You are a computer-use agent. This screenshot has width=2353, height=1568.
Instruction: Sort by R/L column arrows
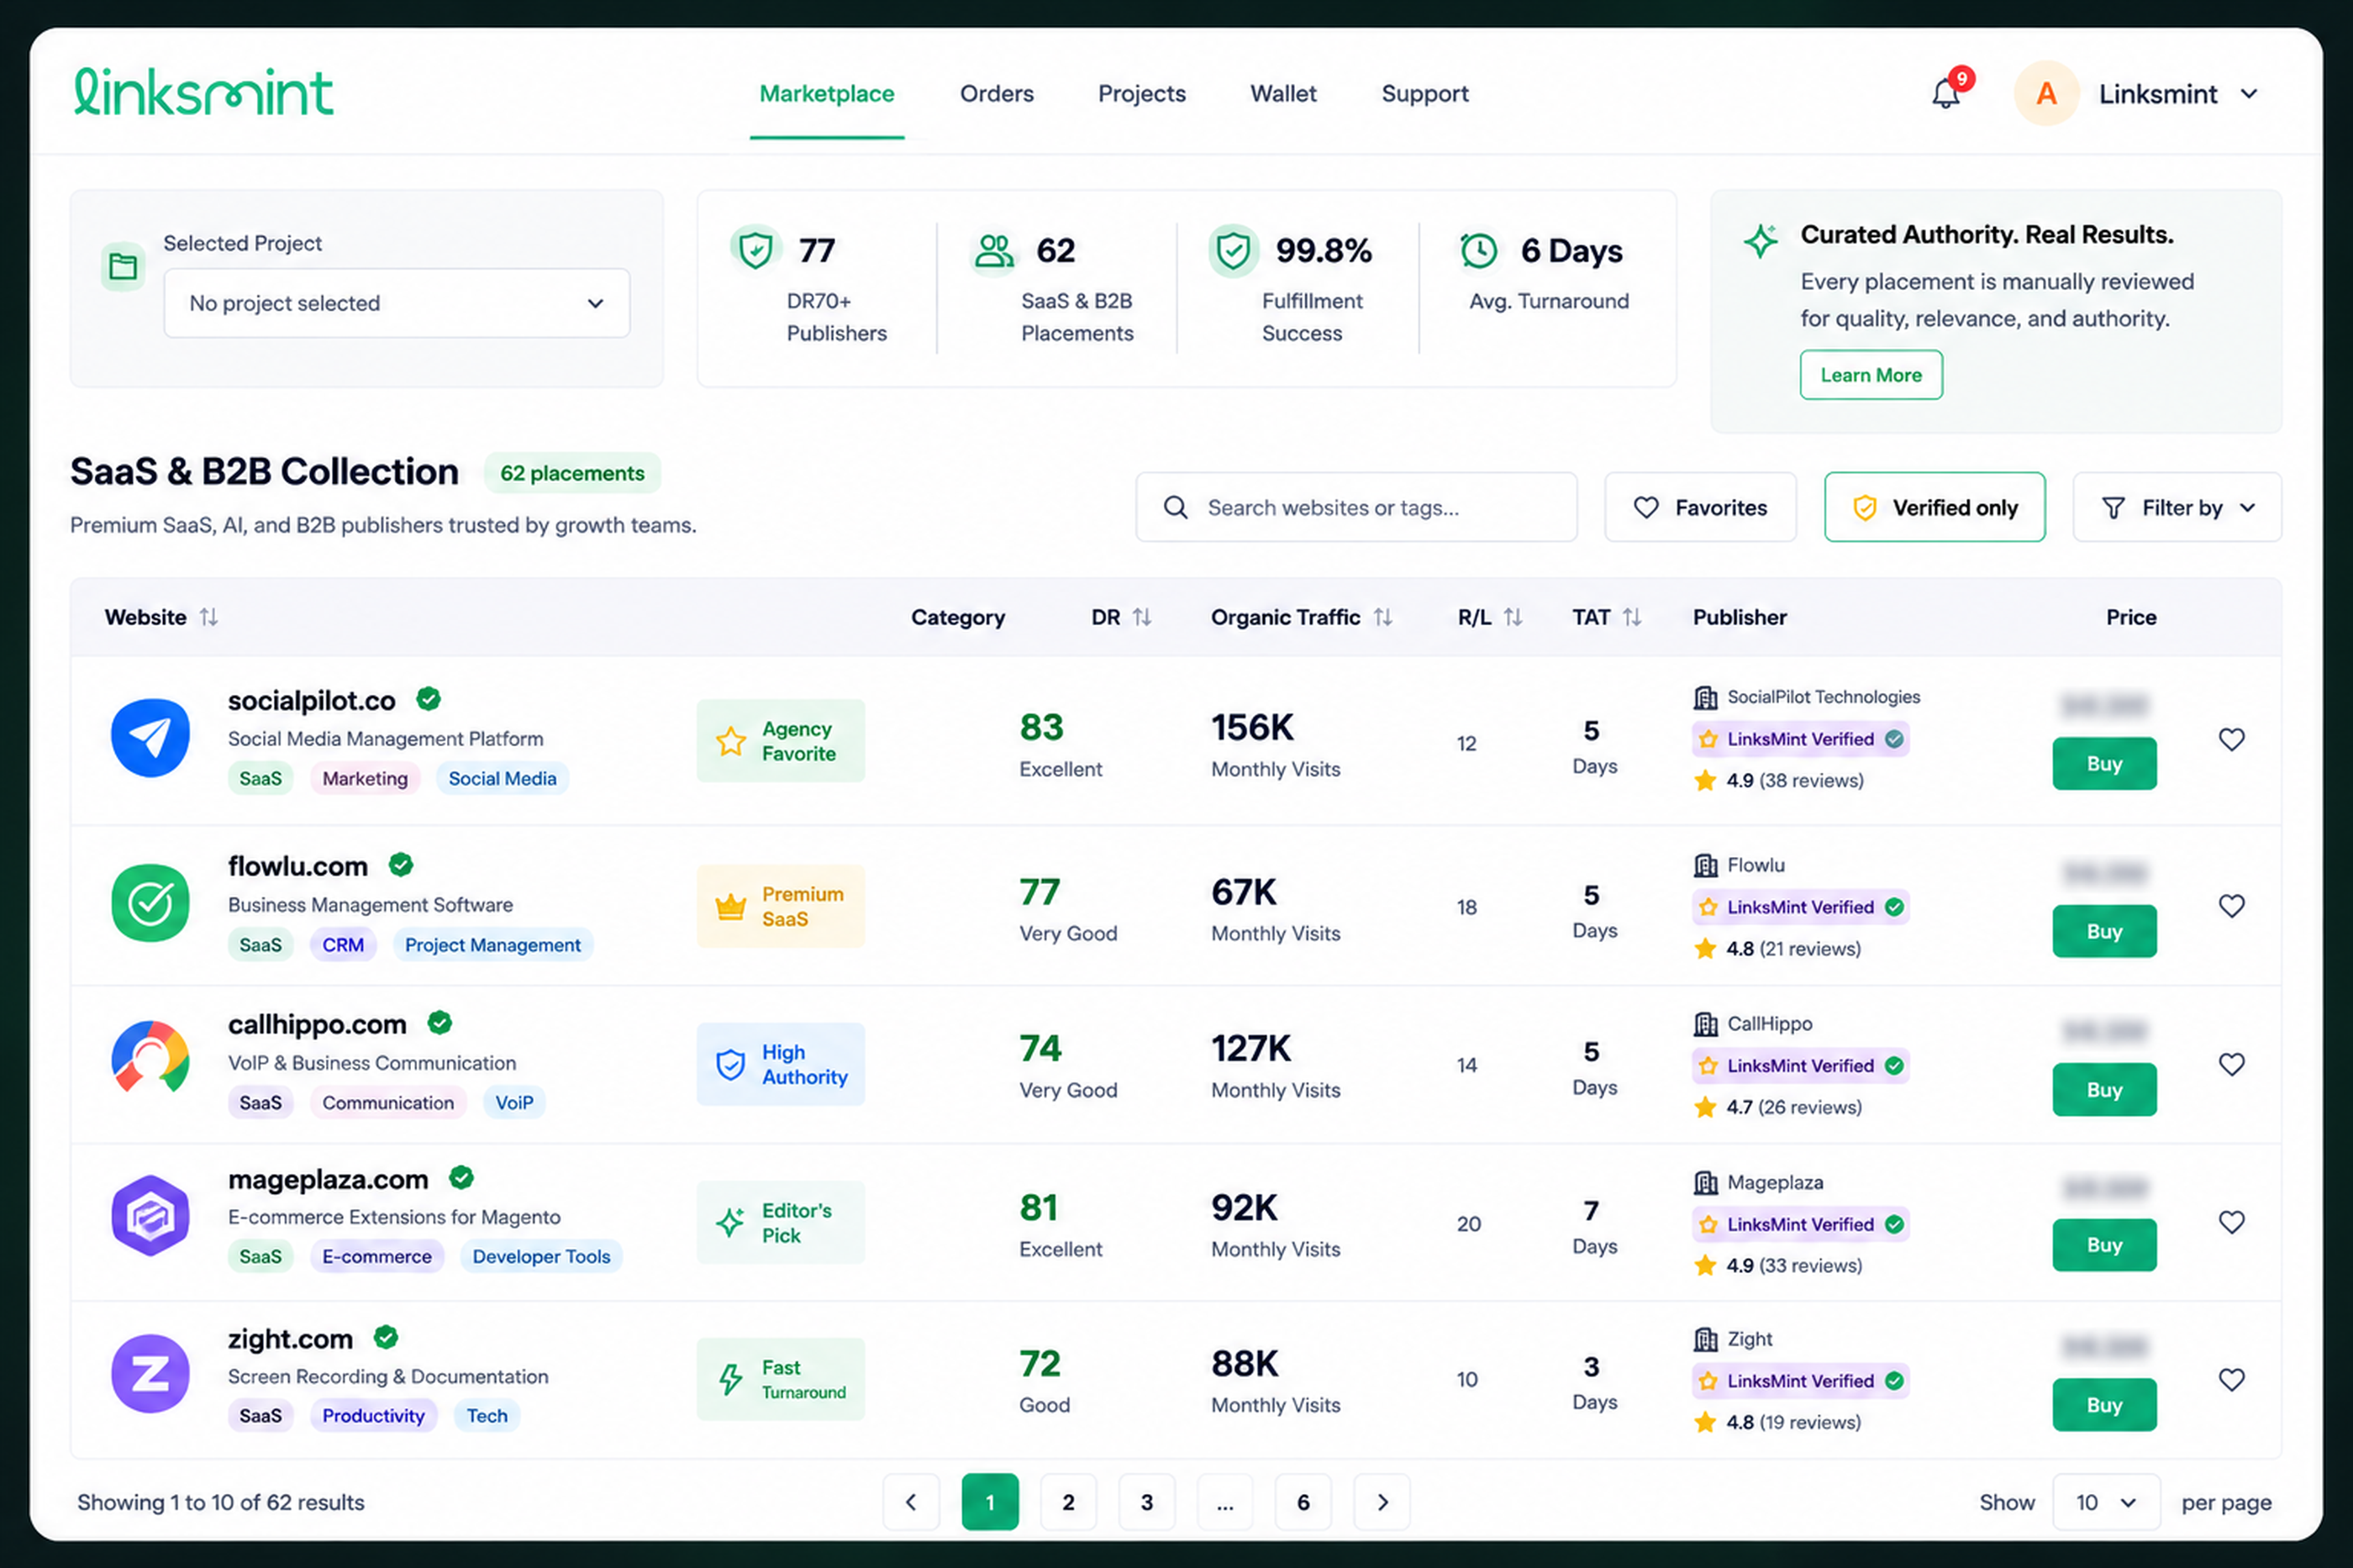point(1513,617)
